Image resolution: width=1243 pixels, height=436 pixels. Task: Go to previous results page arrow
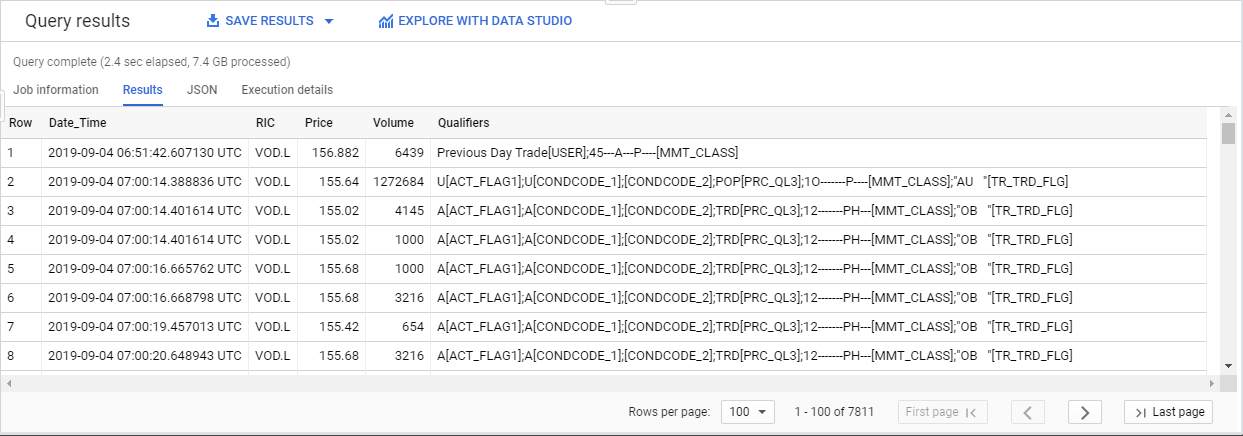[x=1028, y=412]
